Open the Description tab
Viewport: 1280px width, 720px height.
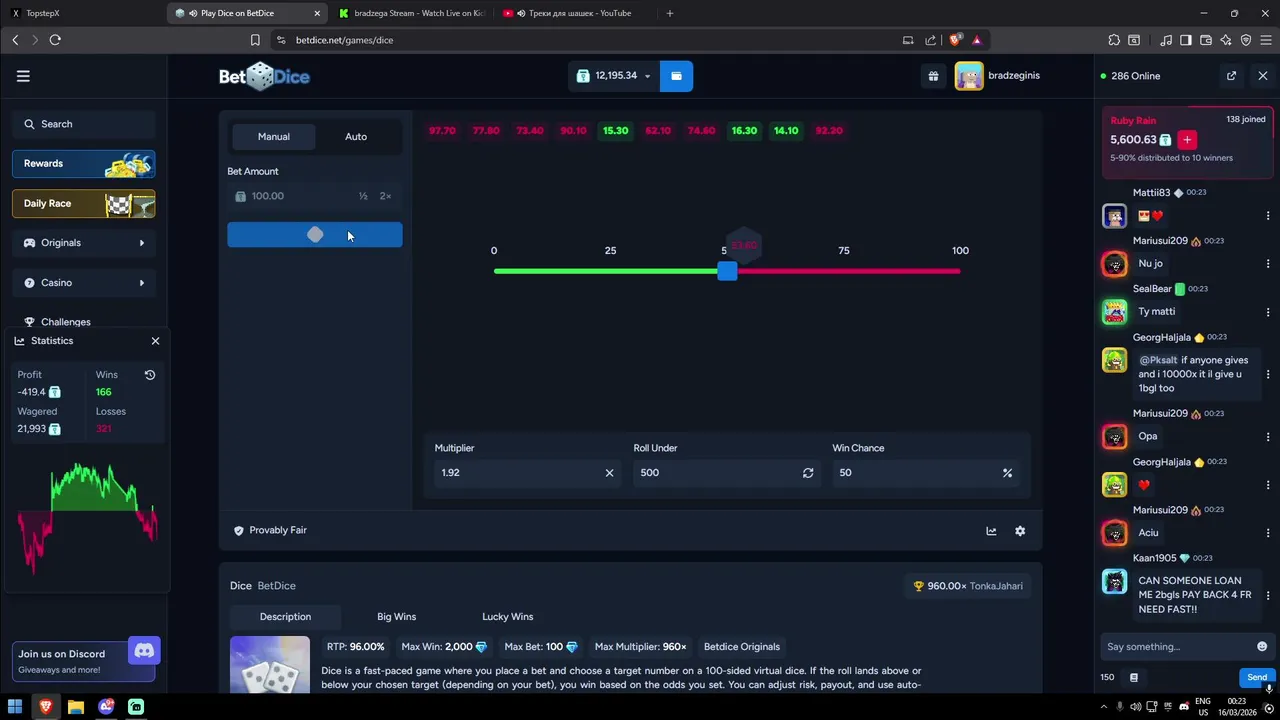[x=285, y=617]
